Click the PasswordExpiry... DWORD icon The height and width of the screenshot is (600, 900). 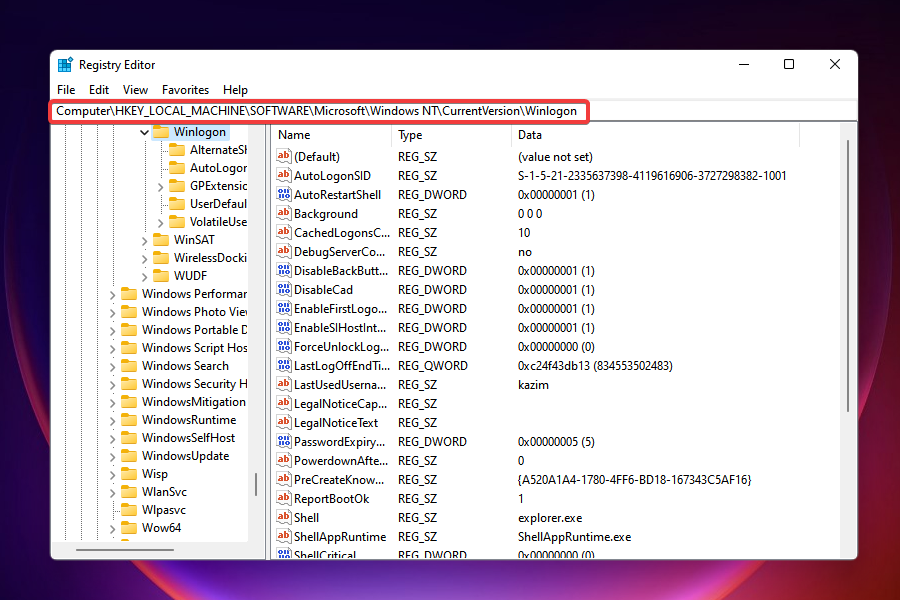[284, 441]
